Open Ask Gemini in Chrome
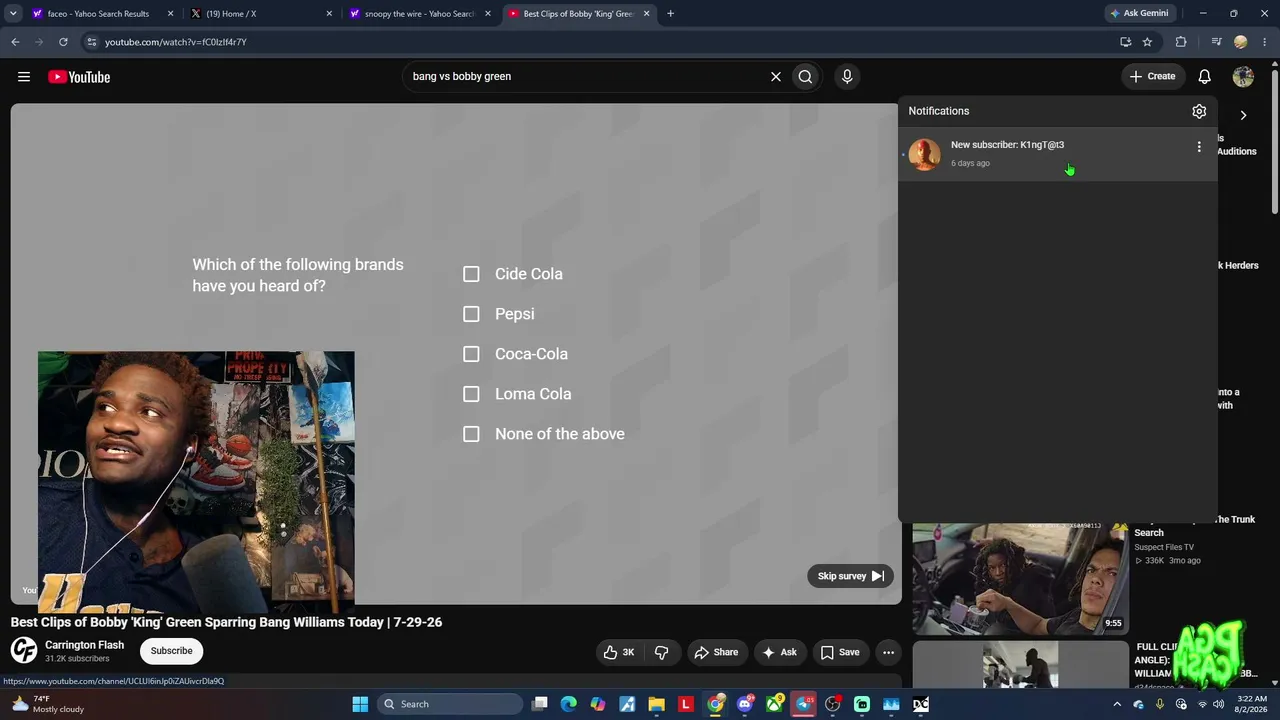This screenshot has width=1280, height=720. pos(1139,14)
